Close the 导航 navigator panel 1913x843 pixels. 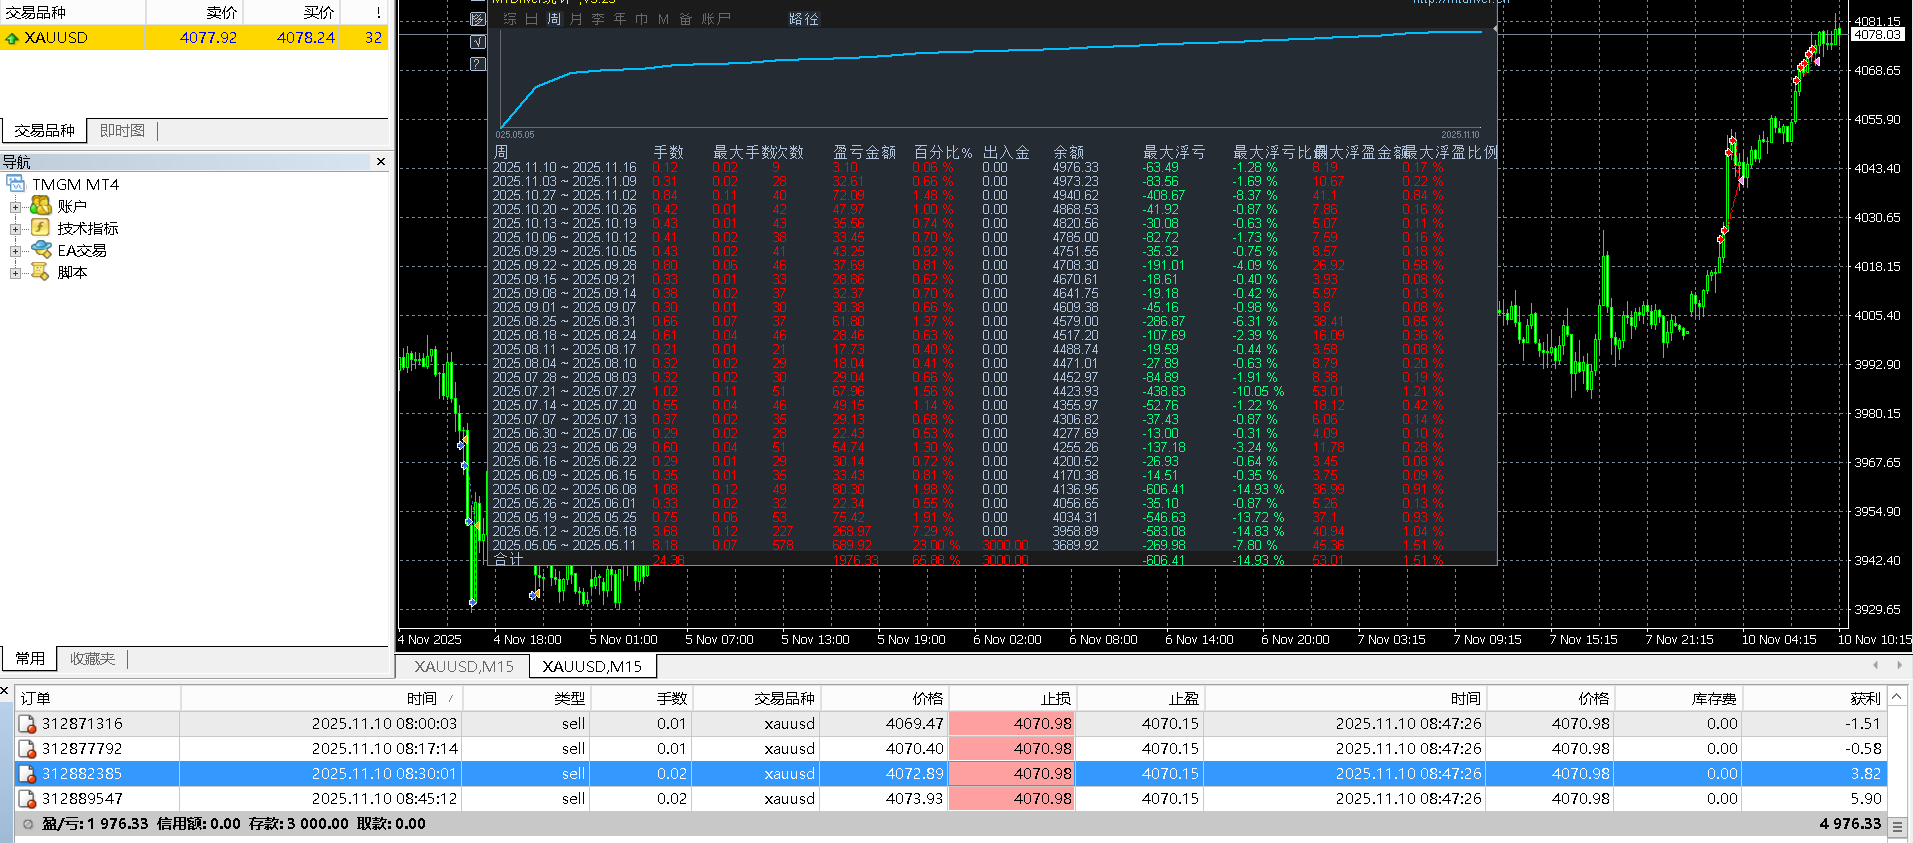tap(381, 162)
